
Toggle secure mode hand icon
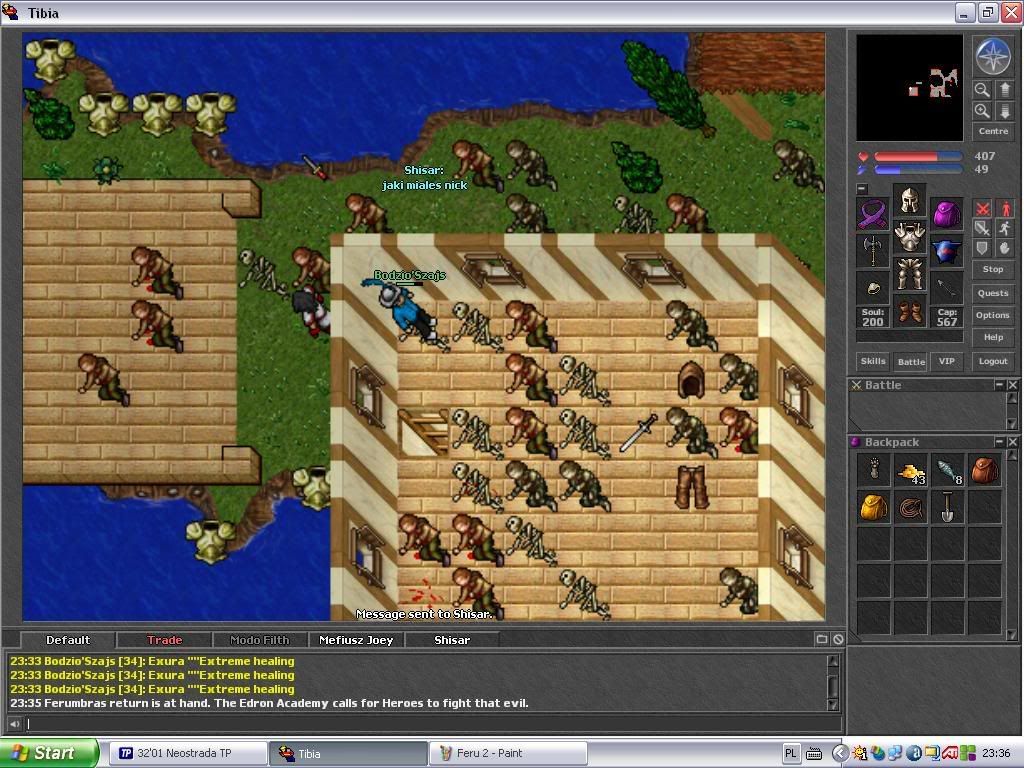pyautogui.click(x=1004, y=248)
